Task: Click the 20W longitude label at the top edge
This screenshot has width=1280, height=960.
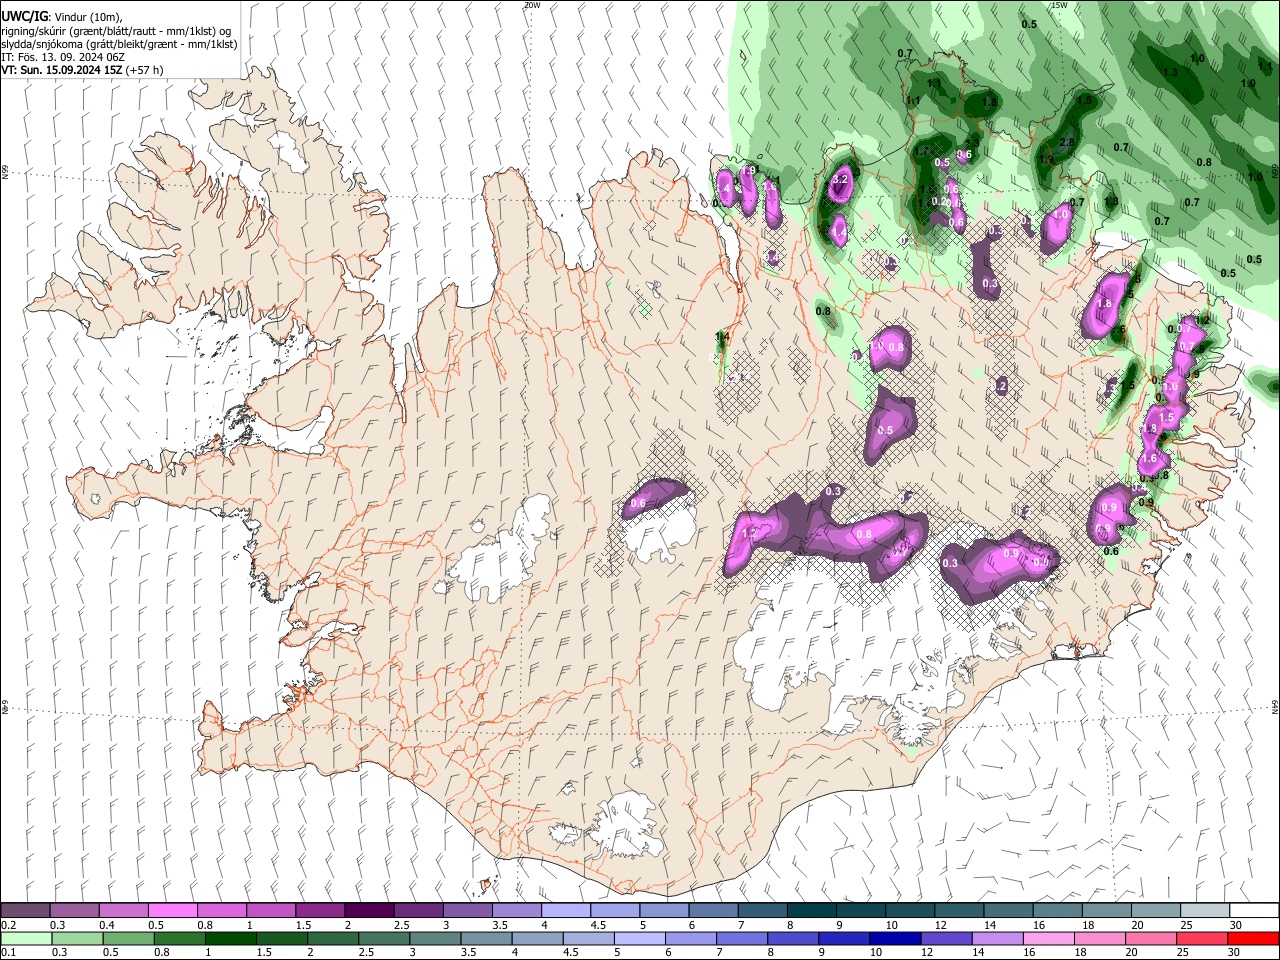Action: (x=532, y=5)
